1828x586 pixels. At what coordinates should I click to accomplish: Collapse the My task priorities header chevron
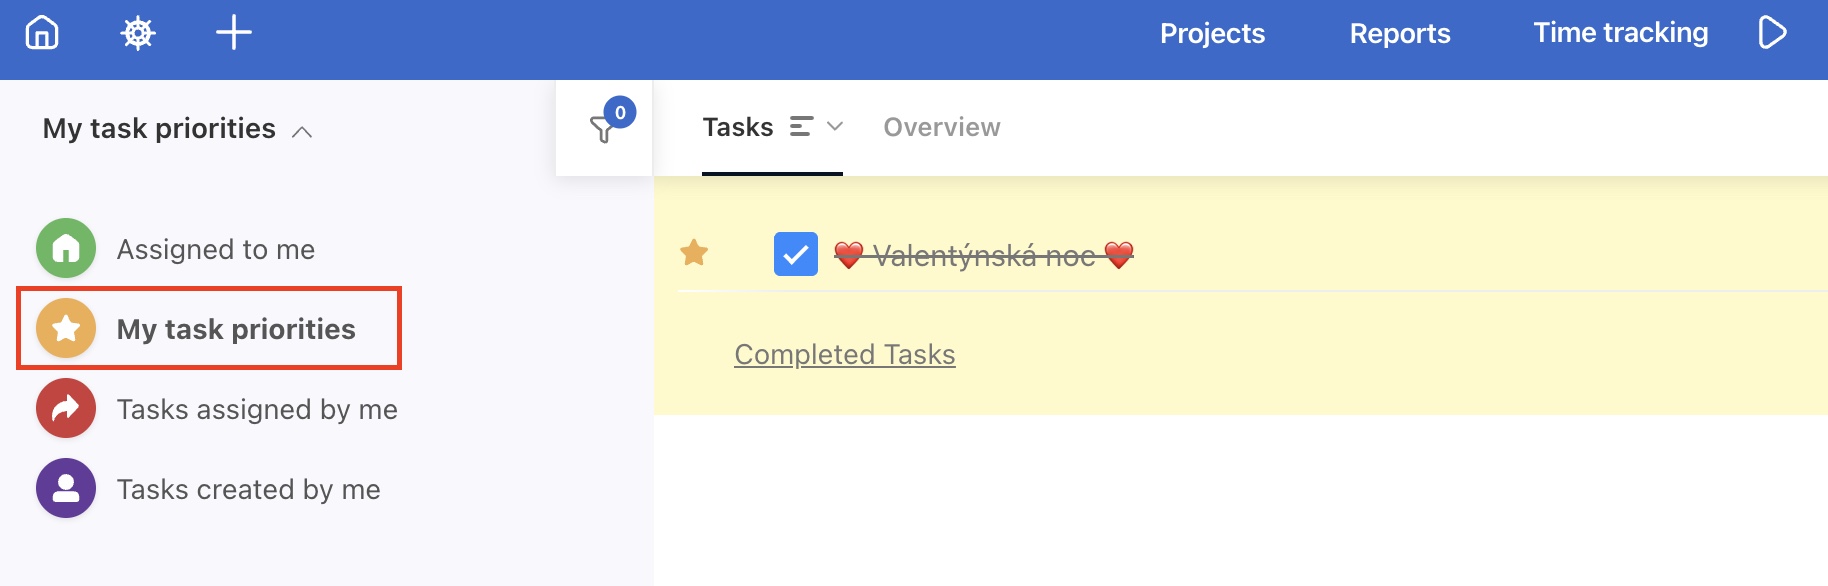pyautogui.click(x=302, y=132)
